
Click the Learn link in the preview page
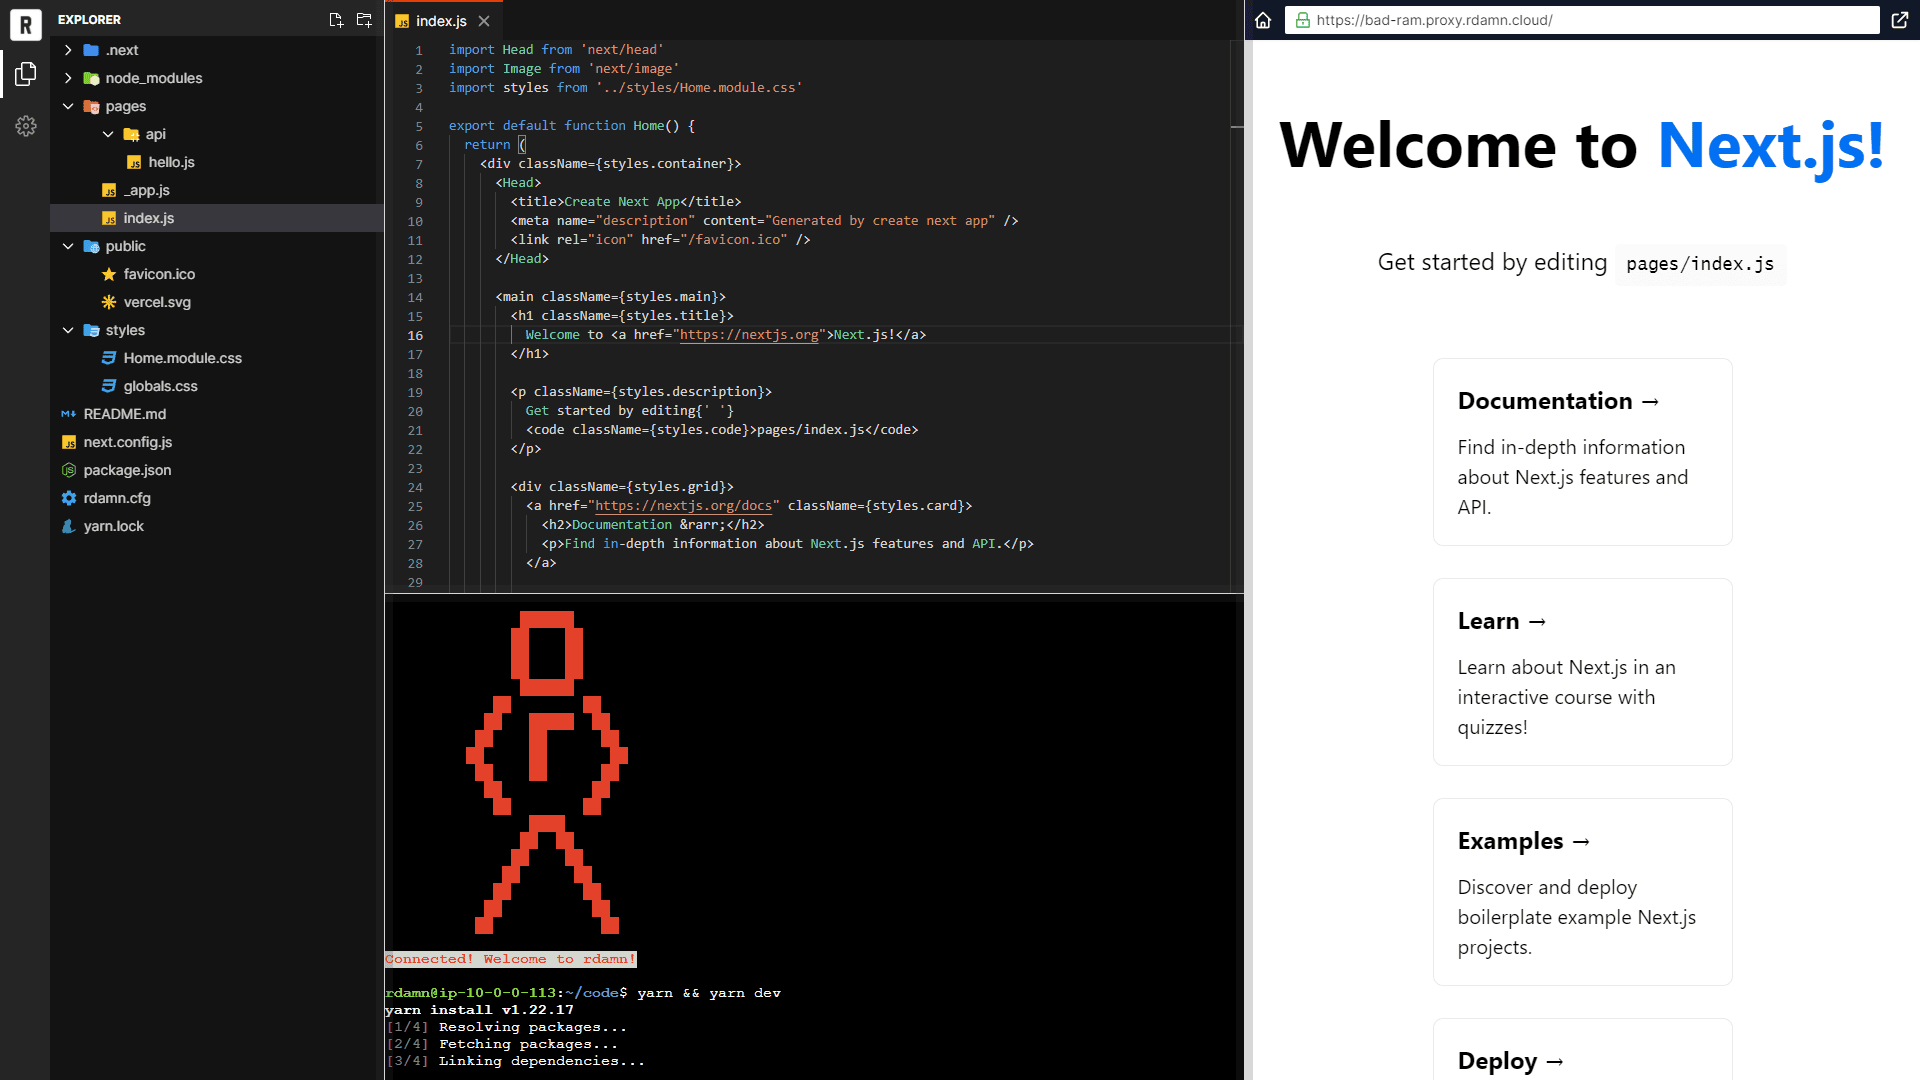[1501, 620]
